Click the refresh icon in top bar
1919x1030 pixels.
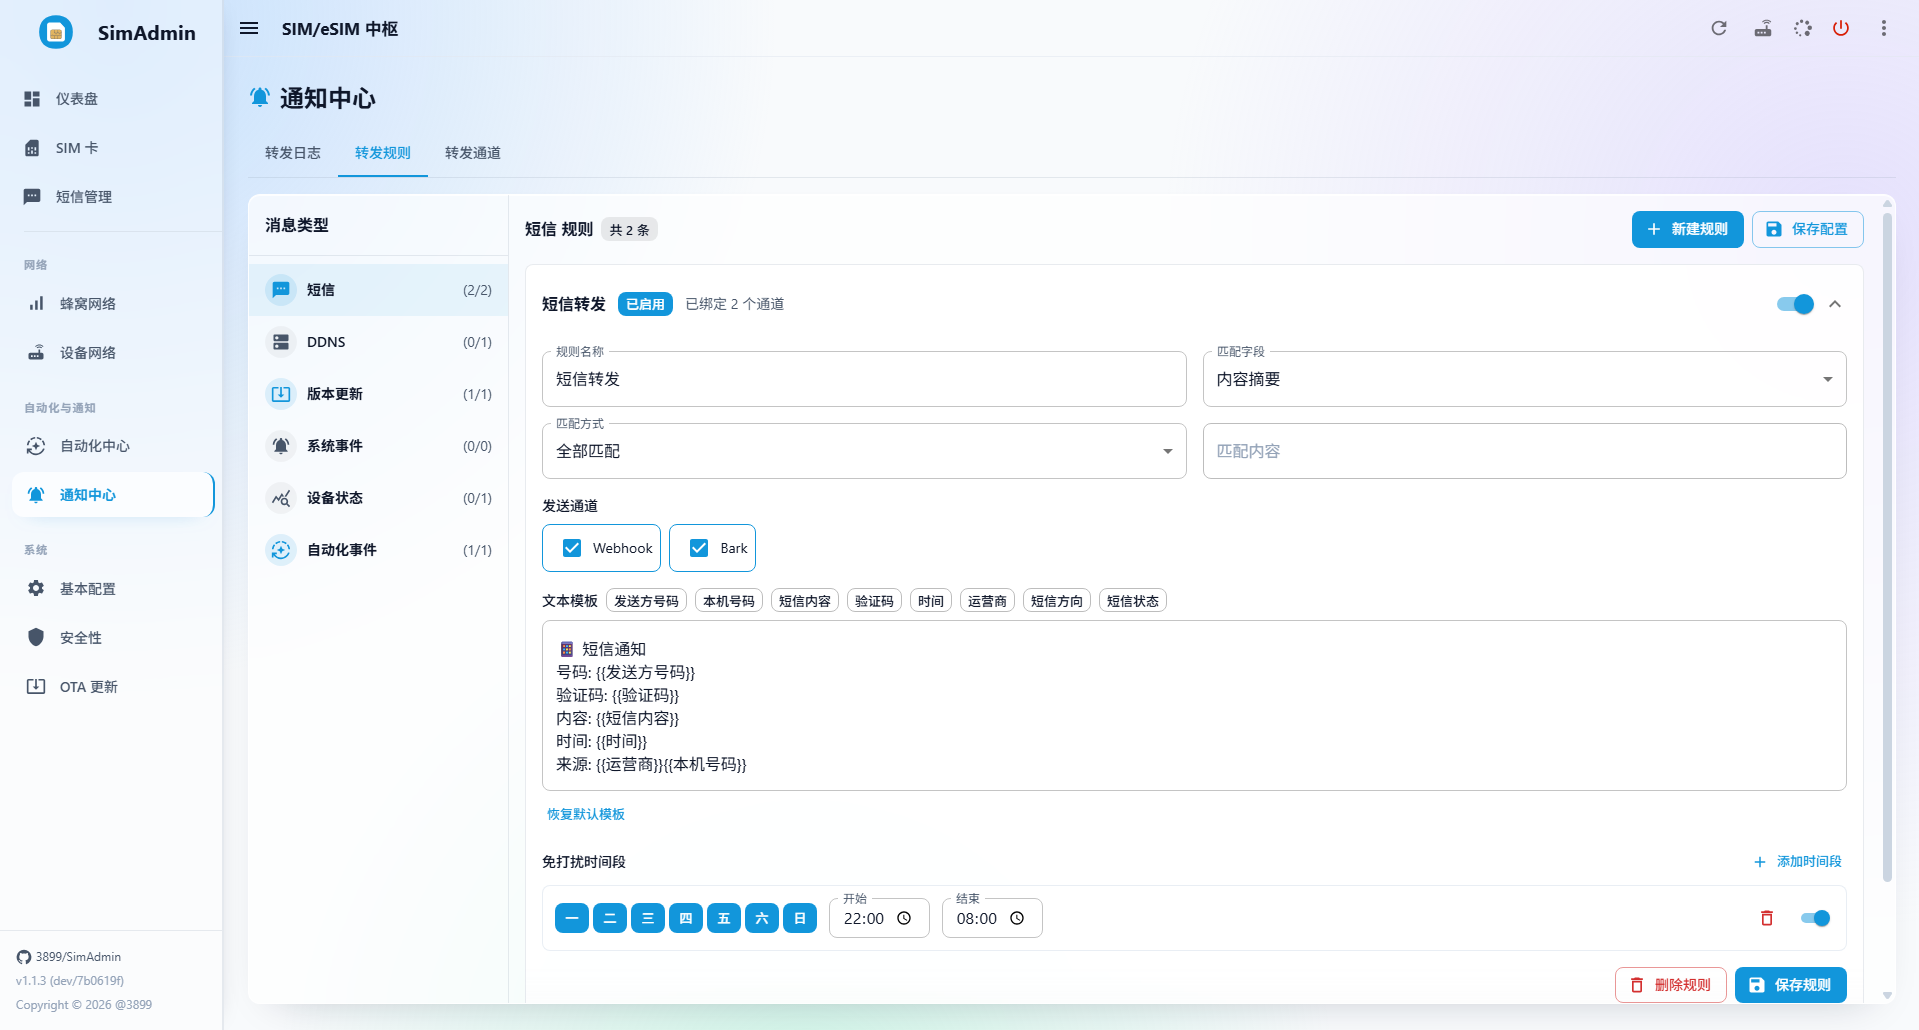click(1719, 28)
